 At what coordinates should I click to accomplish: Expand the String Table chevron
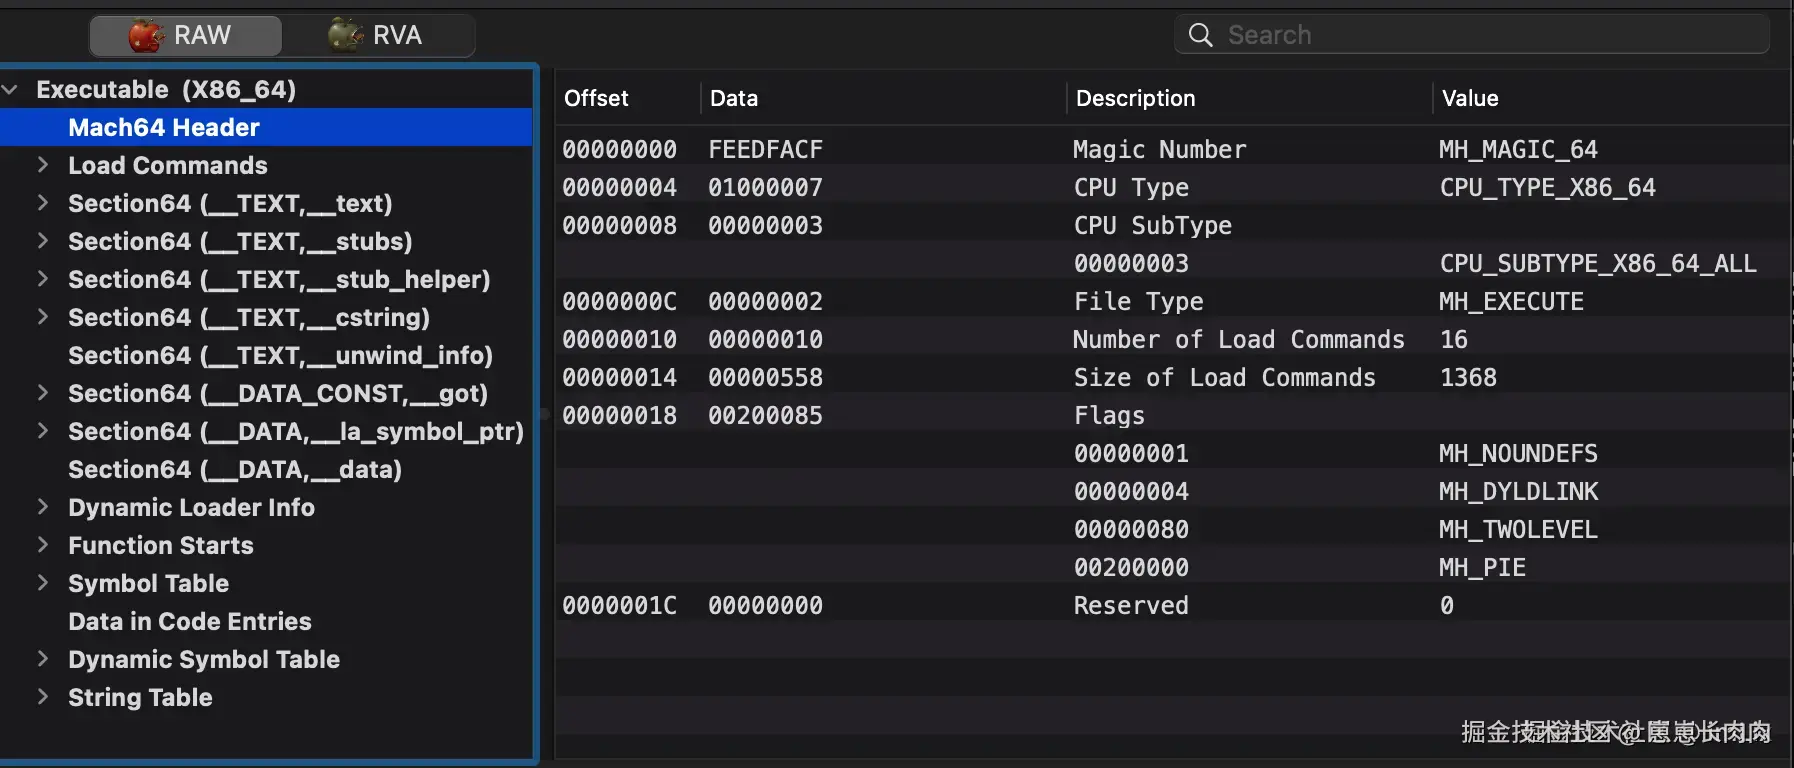(x=43, y=697)
